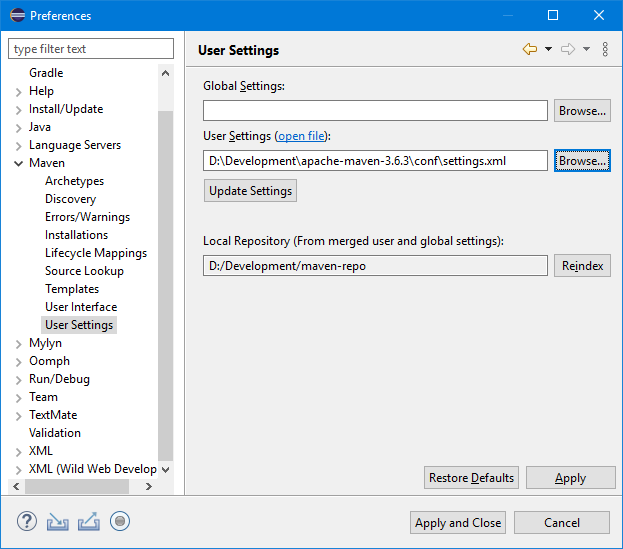Screen dimensions: 623x549
Task: Click the export preferences icon
Action: pyautogui.click(x=89, y=522)
